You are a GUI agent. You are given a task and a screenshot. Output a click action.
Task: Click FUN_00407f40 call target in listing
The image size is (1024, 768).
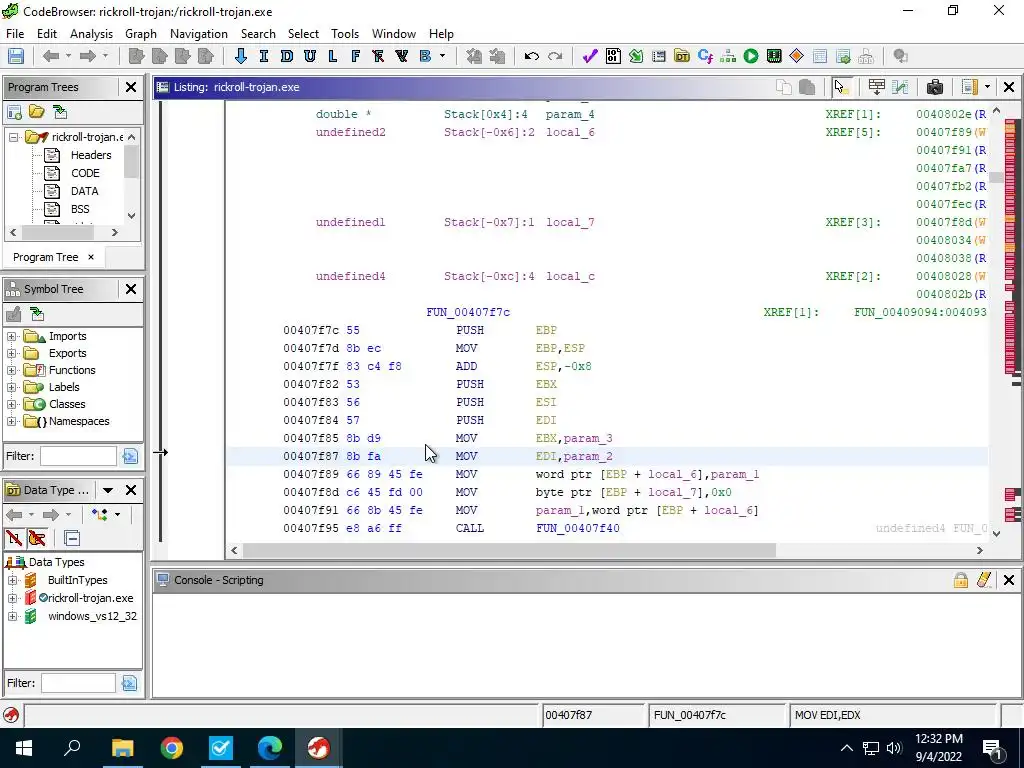click(578, 528)
